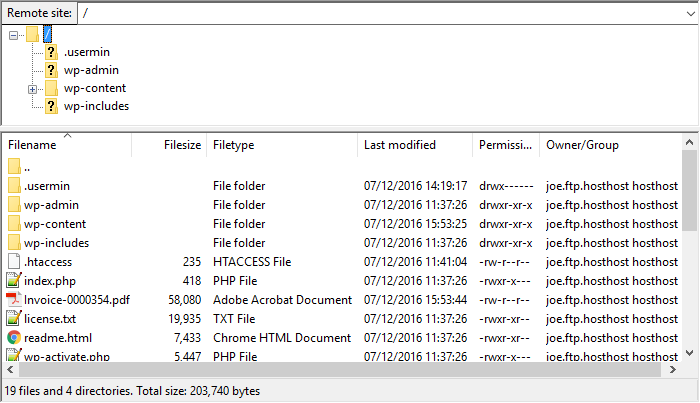Click the readme.html Chrome icon
The image size is (700, 403).
click(x=14, y=338)
